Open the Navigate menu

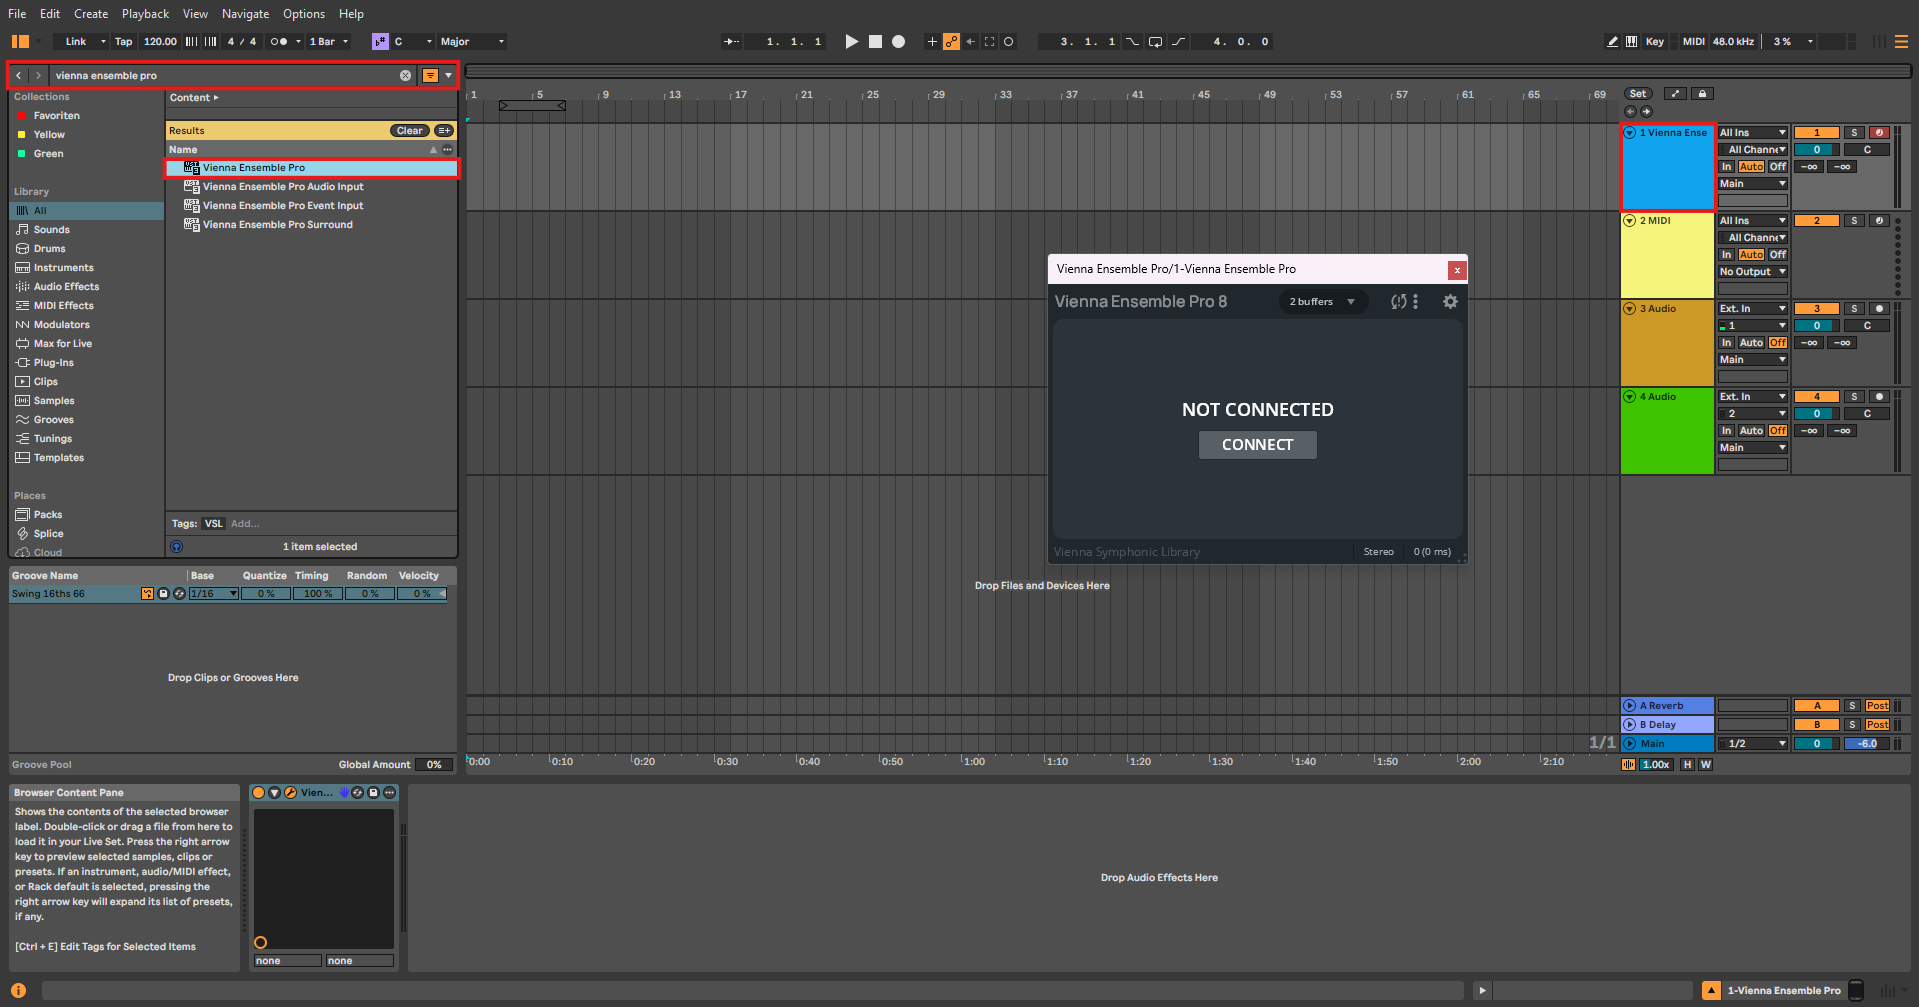coord(245,14)
